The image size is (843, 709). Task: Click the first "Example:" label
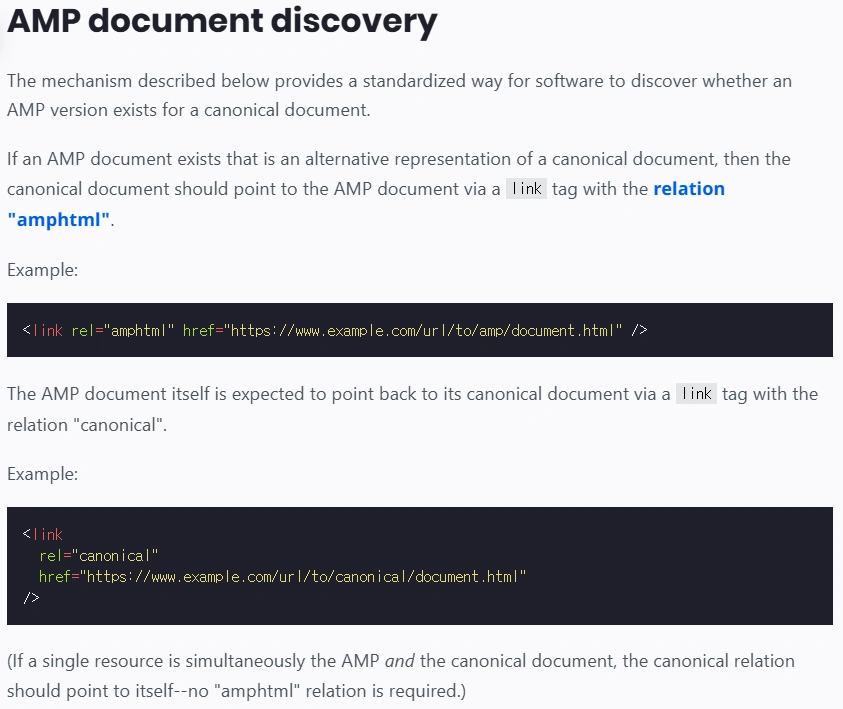point(42,270)
